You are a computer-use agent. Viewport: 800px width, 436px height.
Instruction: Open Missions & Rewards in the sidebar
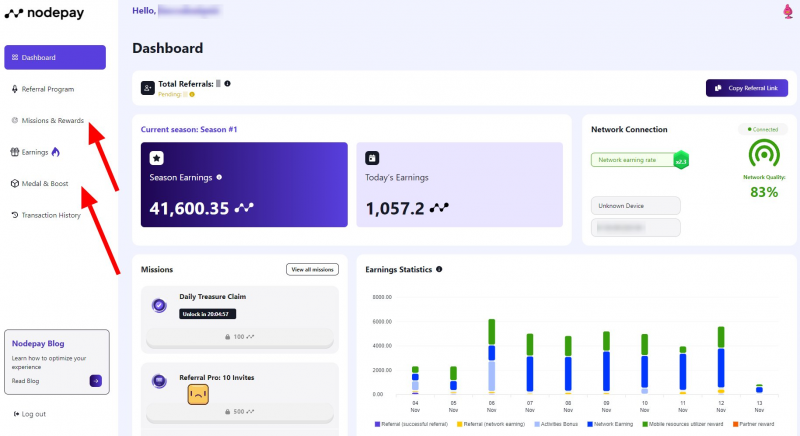click(x=52, y=120)
